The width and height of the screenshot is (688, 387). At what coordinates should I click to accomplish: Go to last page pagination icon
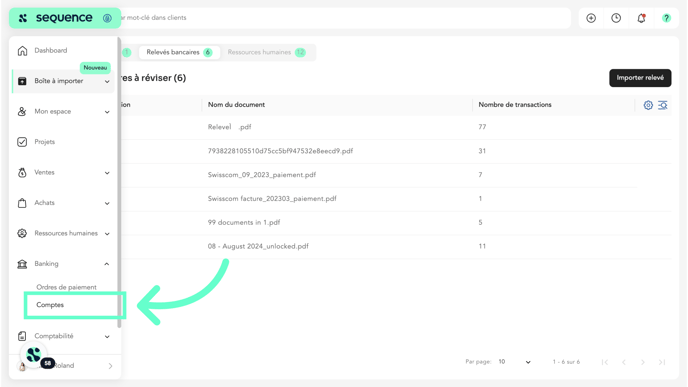click(662, 362)
